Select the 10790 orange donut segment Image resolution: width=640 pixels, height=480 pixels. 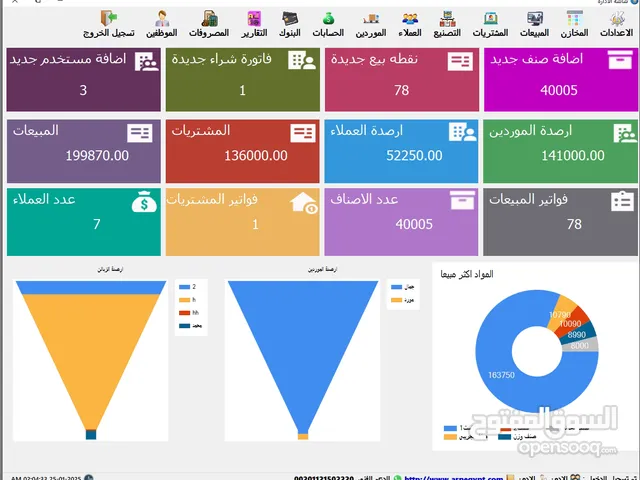coord(561,312)
